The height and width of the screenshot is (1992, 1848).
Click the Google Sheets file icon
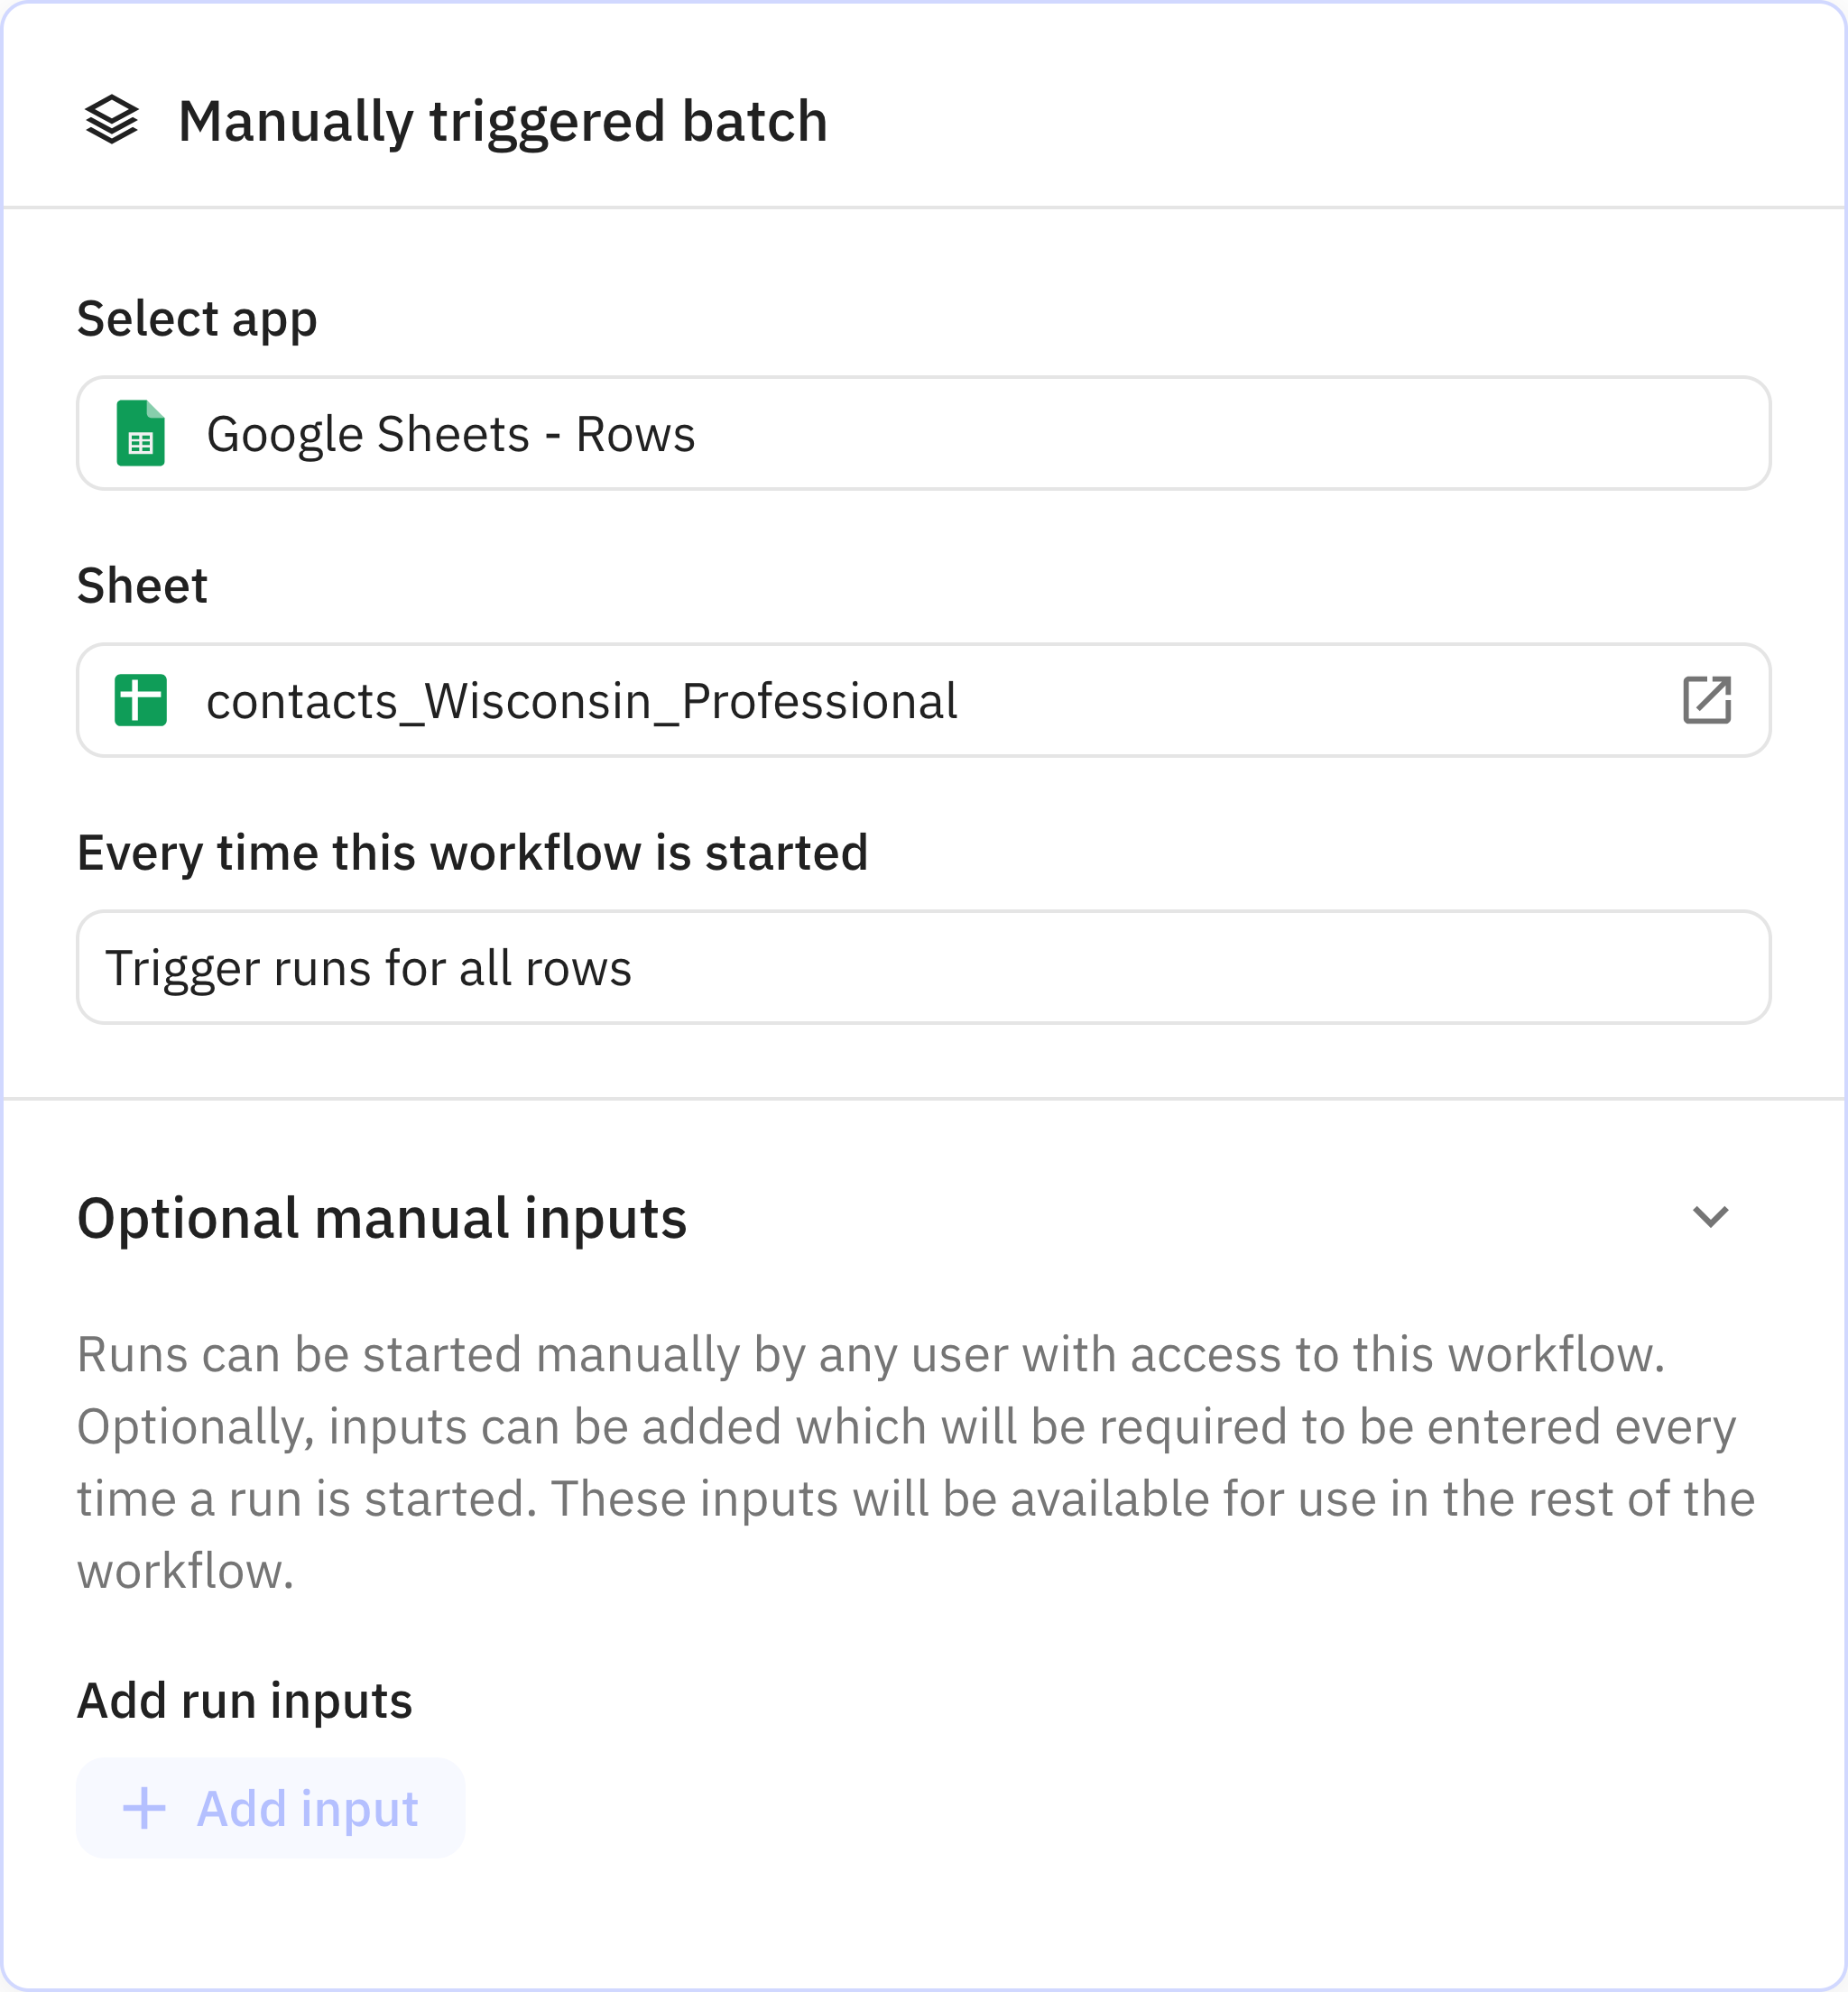coord(140,433)
